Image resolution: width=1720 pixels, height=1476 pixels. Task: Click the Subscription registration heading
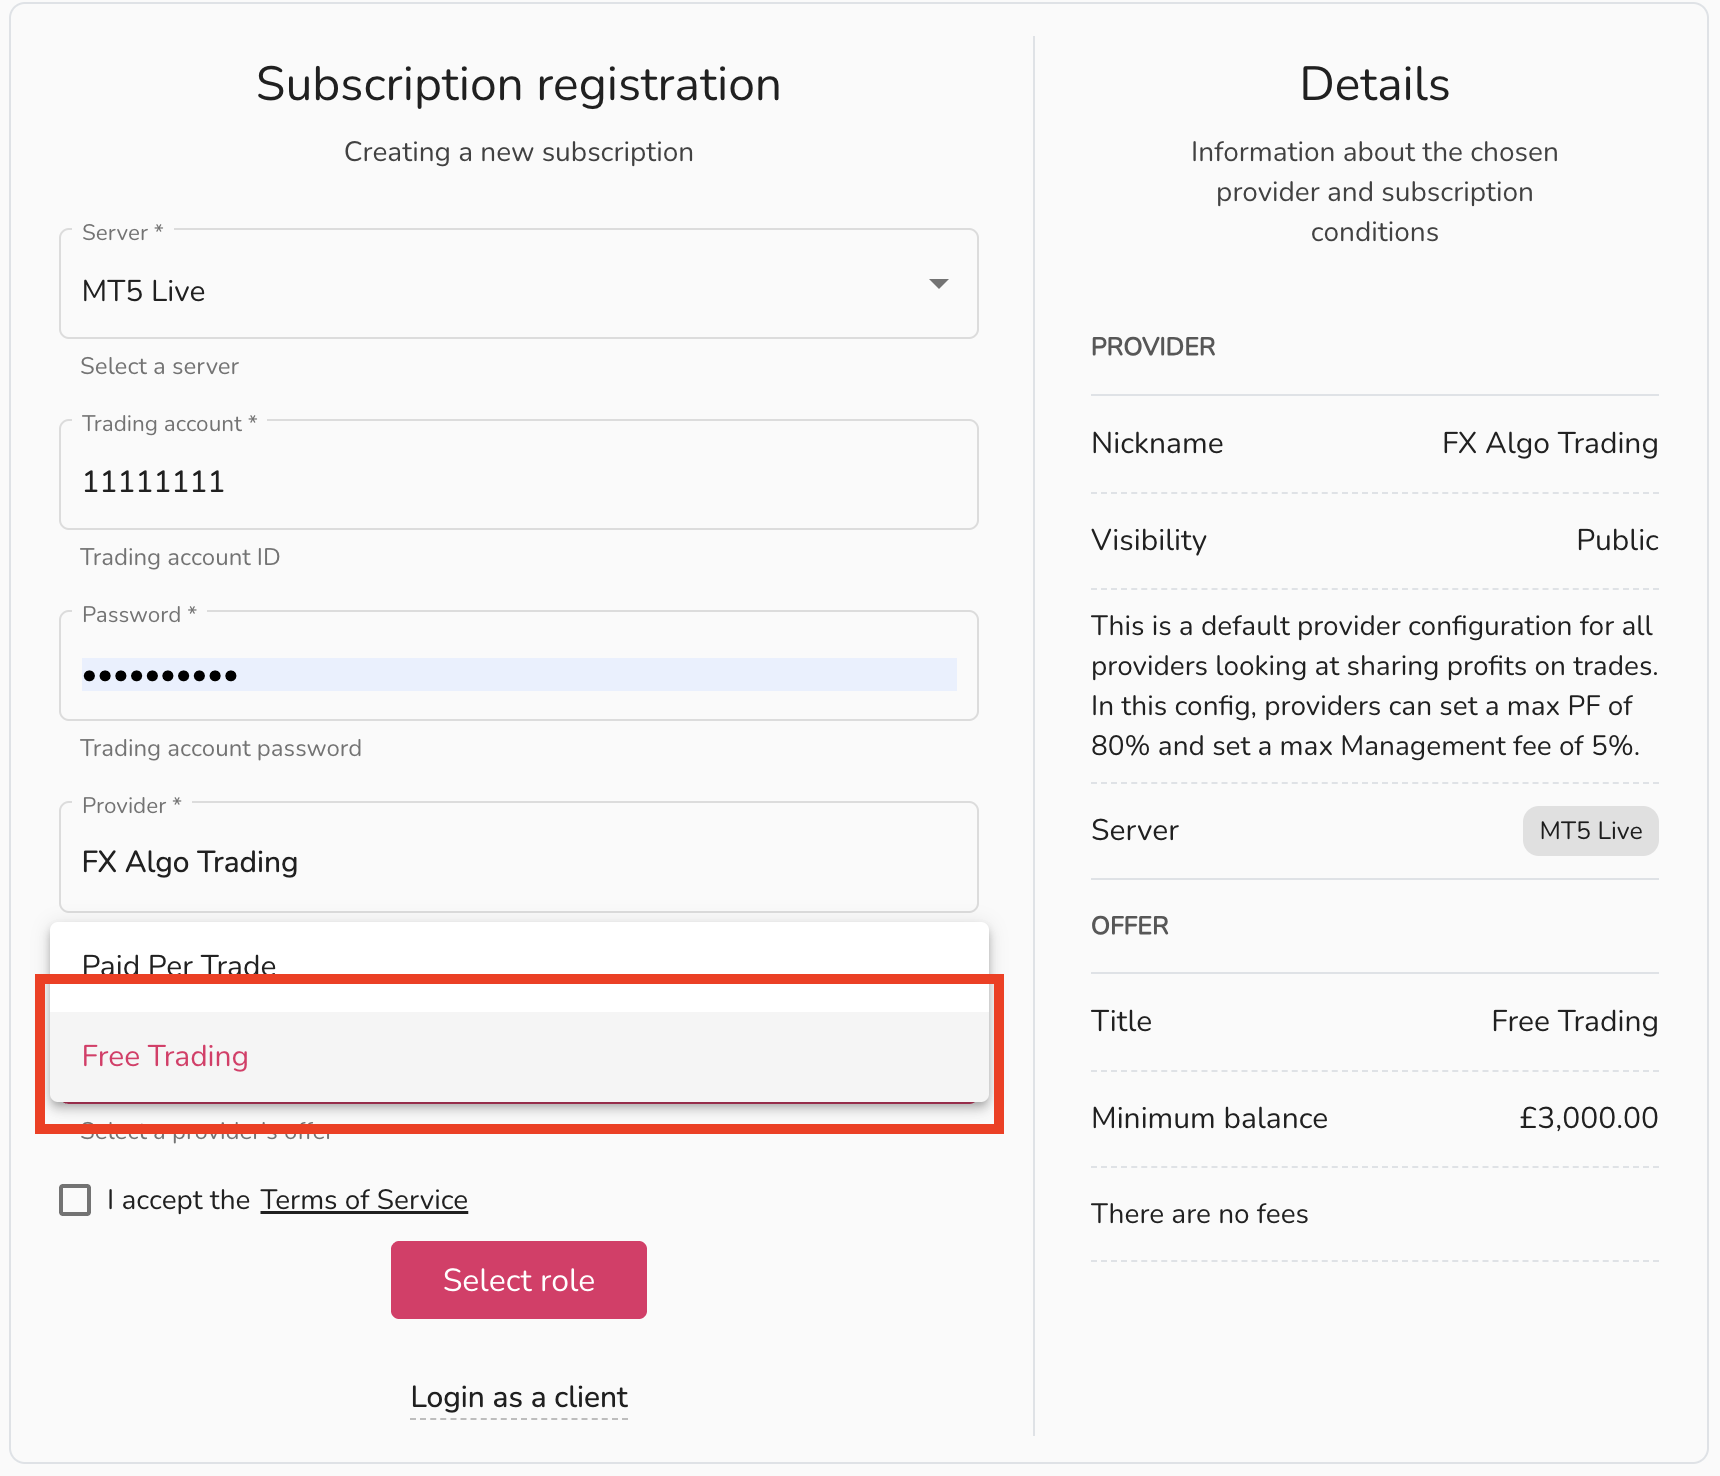(x=518, y=84)
